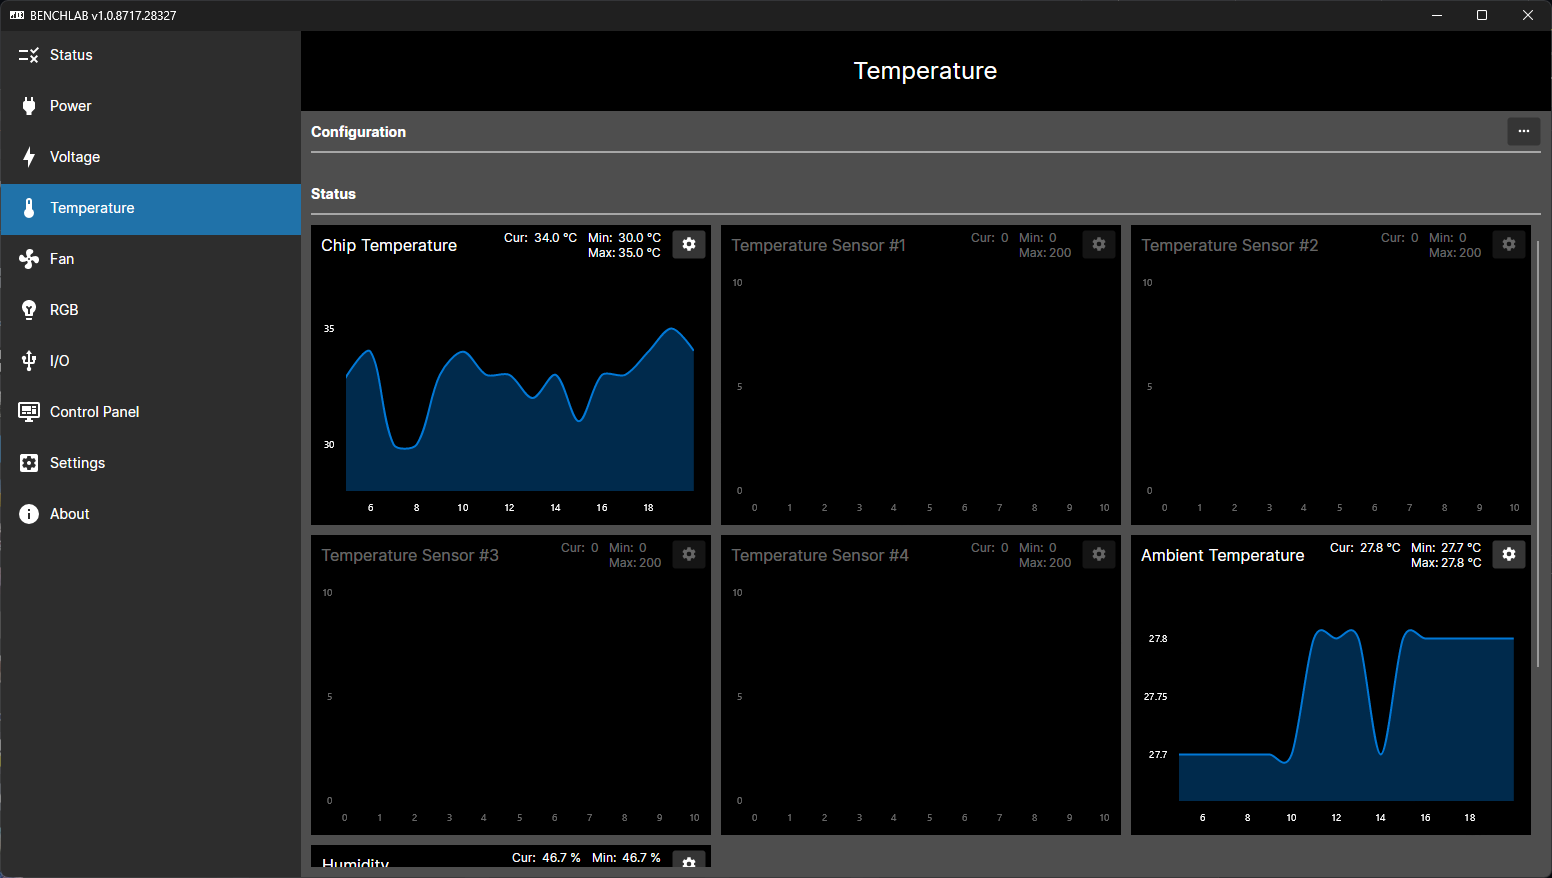Viewport: 1552px width, 878px height.
Task: Open Temperature Sensor #2 gear settings
Action: (1509, 244)
